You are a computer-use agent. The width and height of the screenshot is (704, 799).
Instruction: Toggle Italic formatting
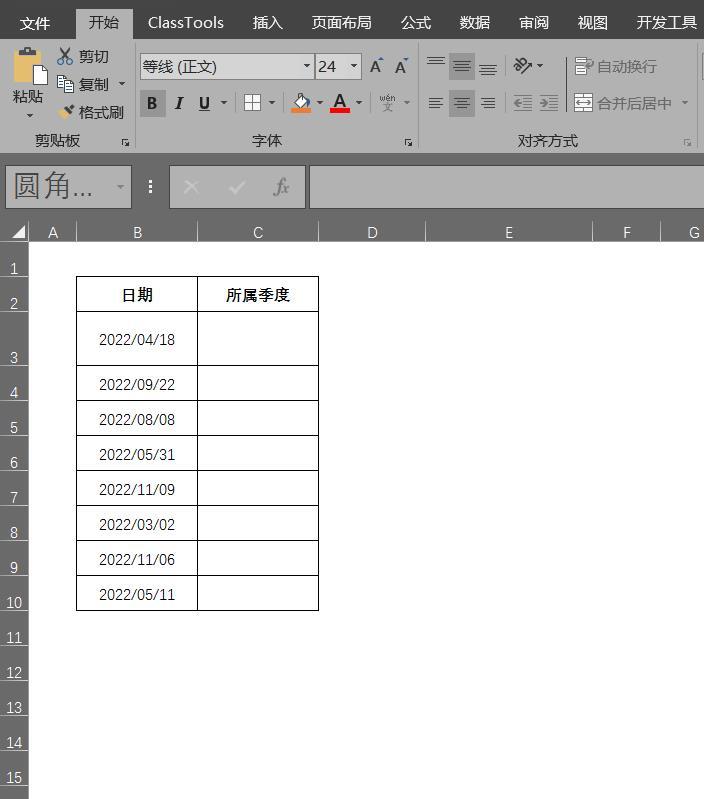179,103
